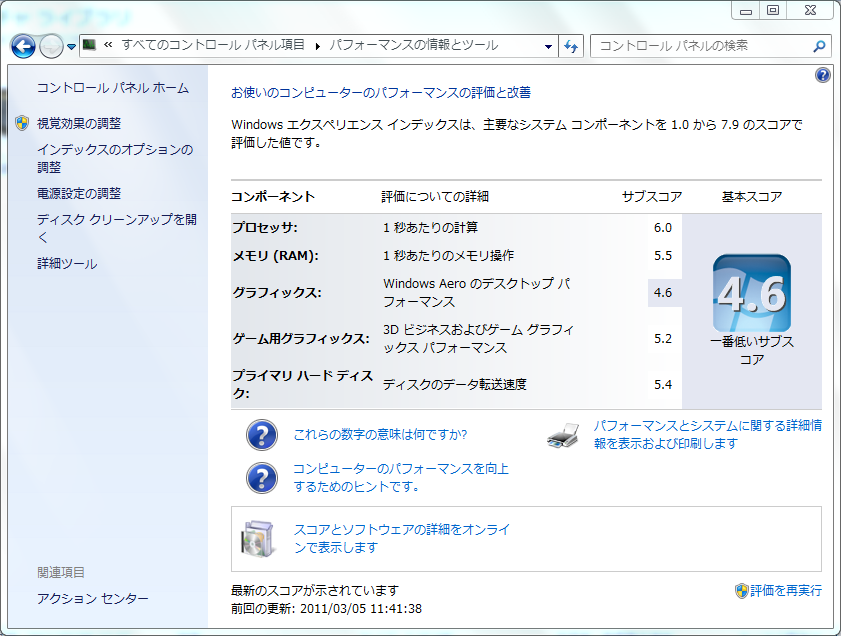Click サブスコア column header

click(652, 197)
